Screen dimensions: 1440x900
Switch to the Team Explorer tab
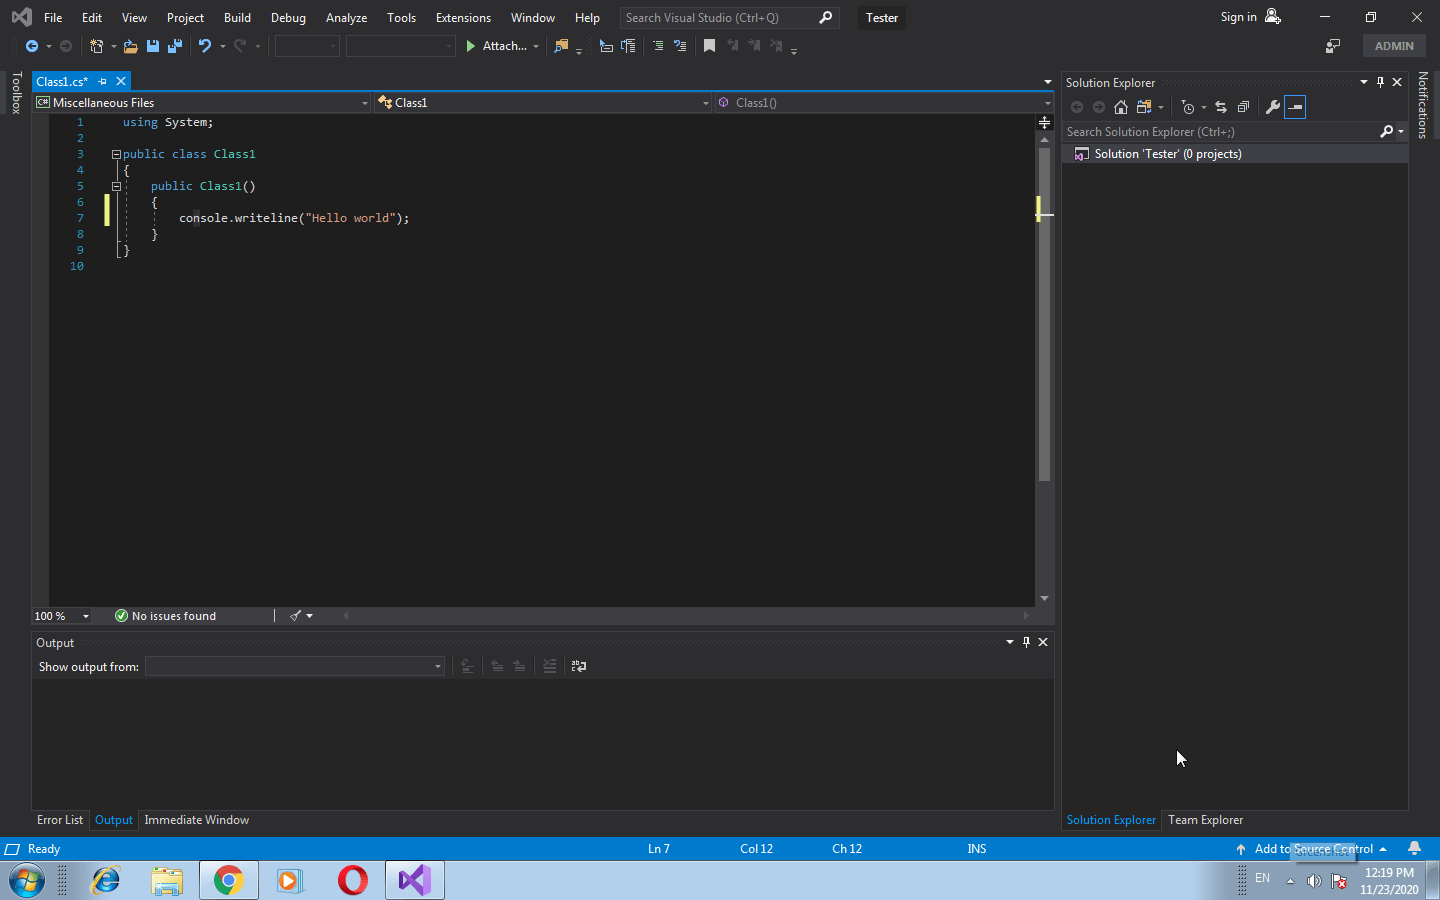coord(1205,820)
